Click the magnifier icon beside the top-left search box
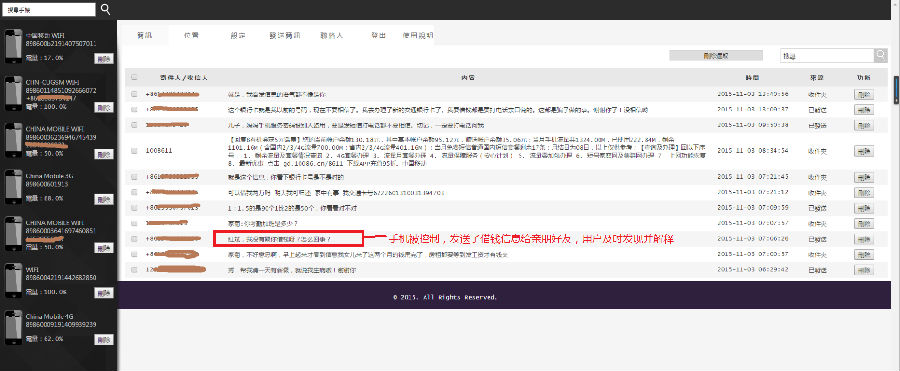 coord(106,9)
